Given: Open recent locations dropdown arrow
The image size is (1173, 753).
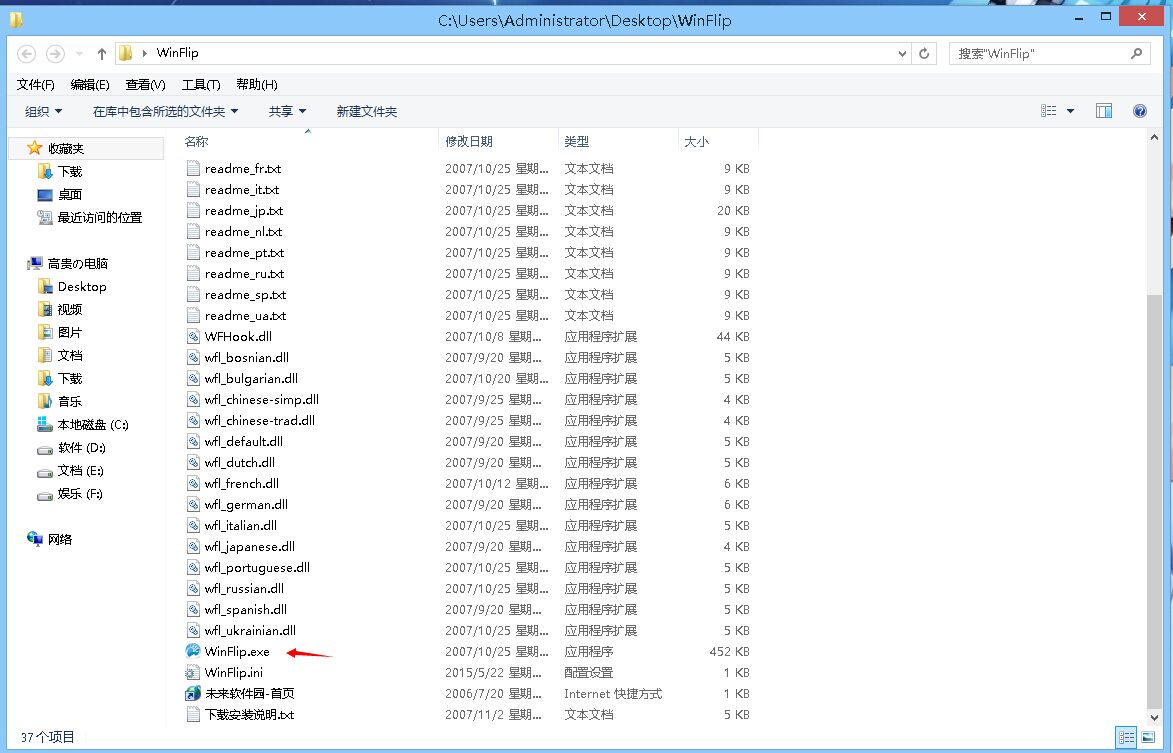Looking at the screenshot, I should [79, 54].
